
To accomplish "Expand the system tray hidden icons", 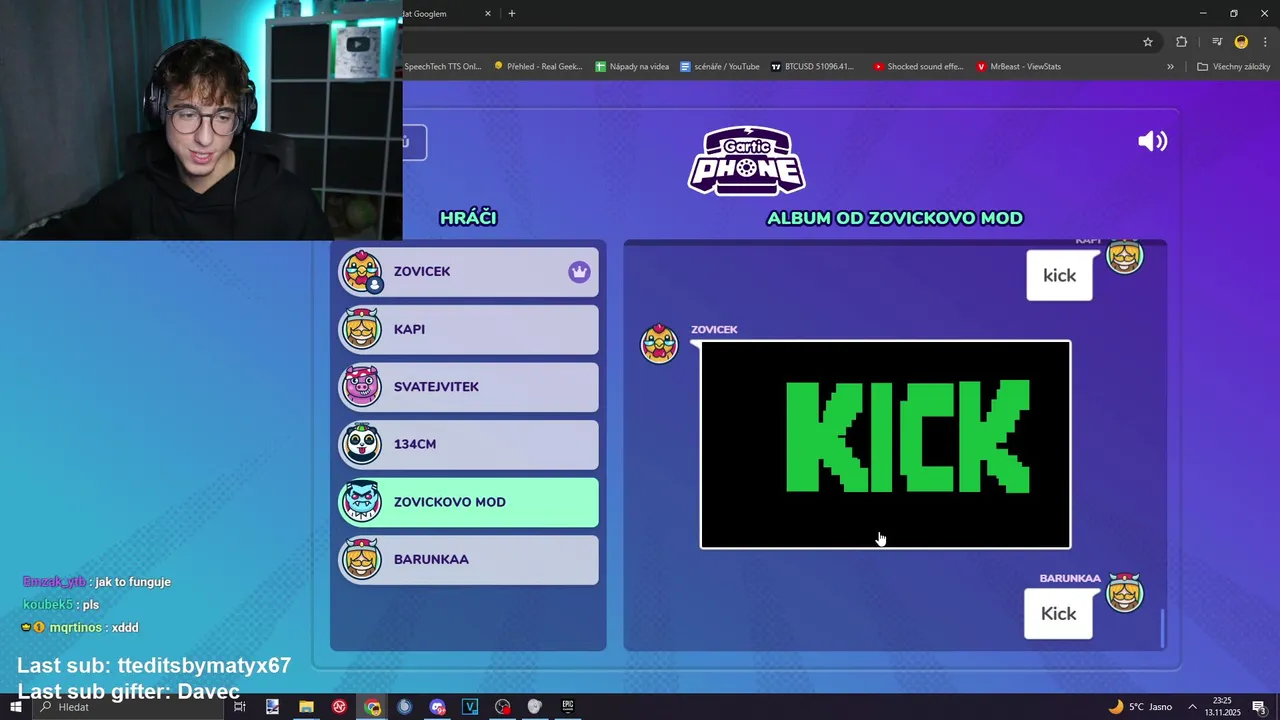I will 1192,707.
